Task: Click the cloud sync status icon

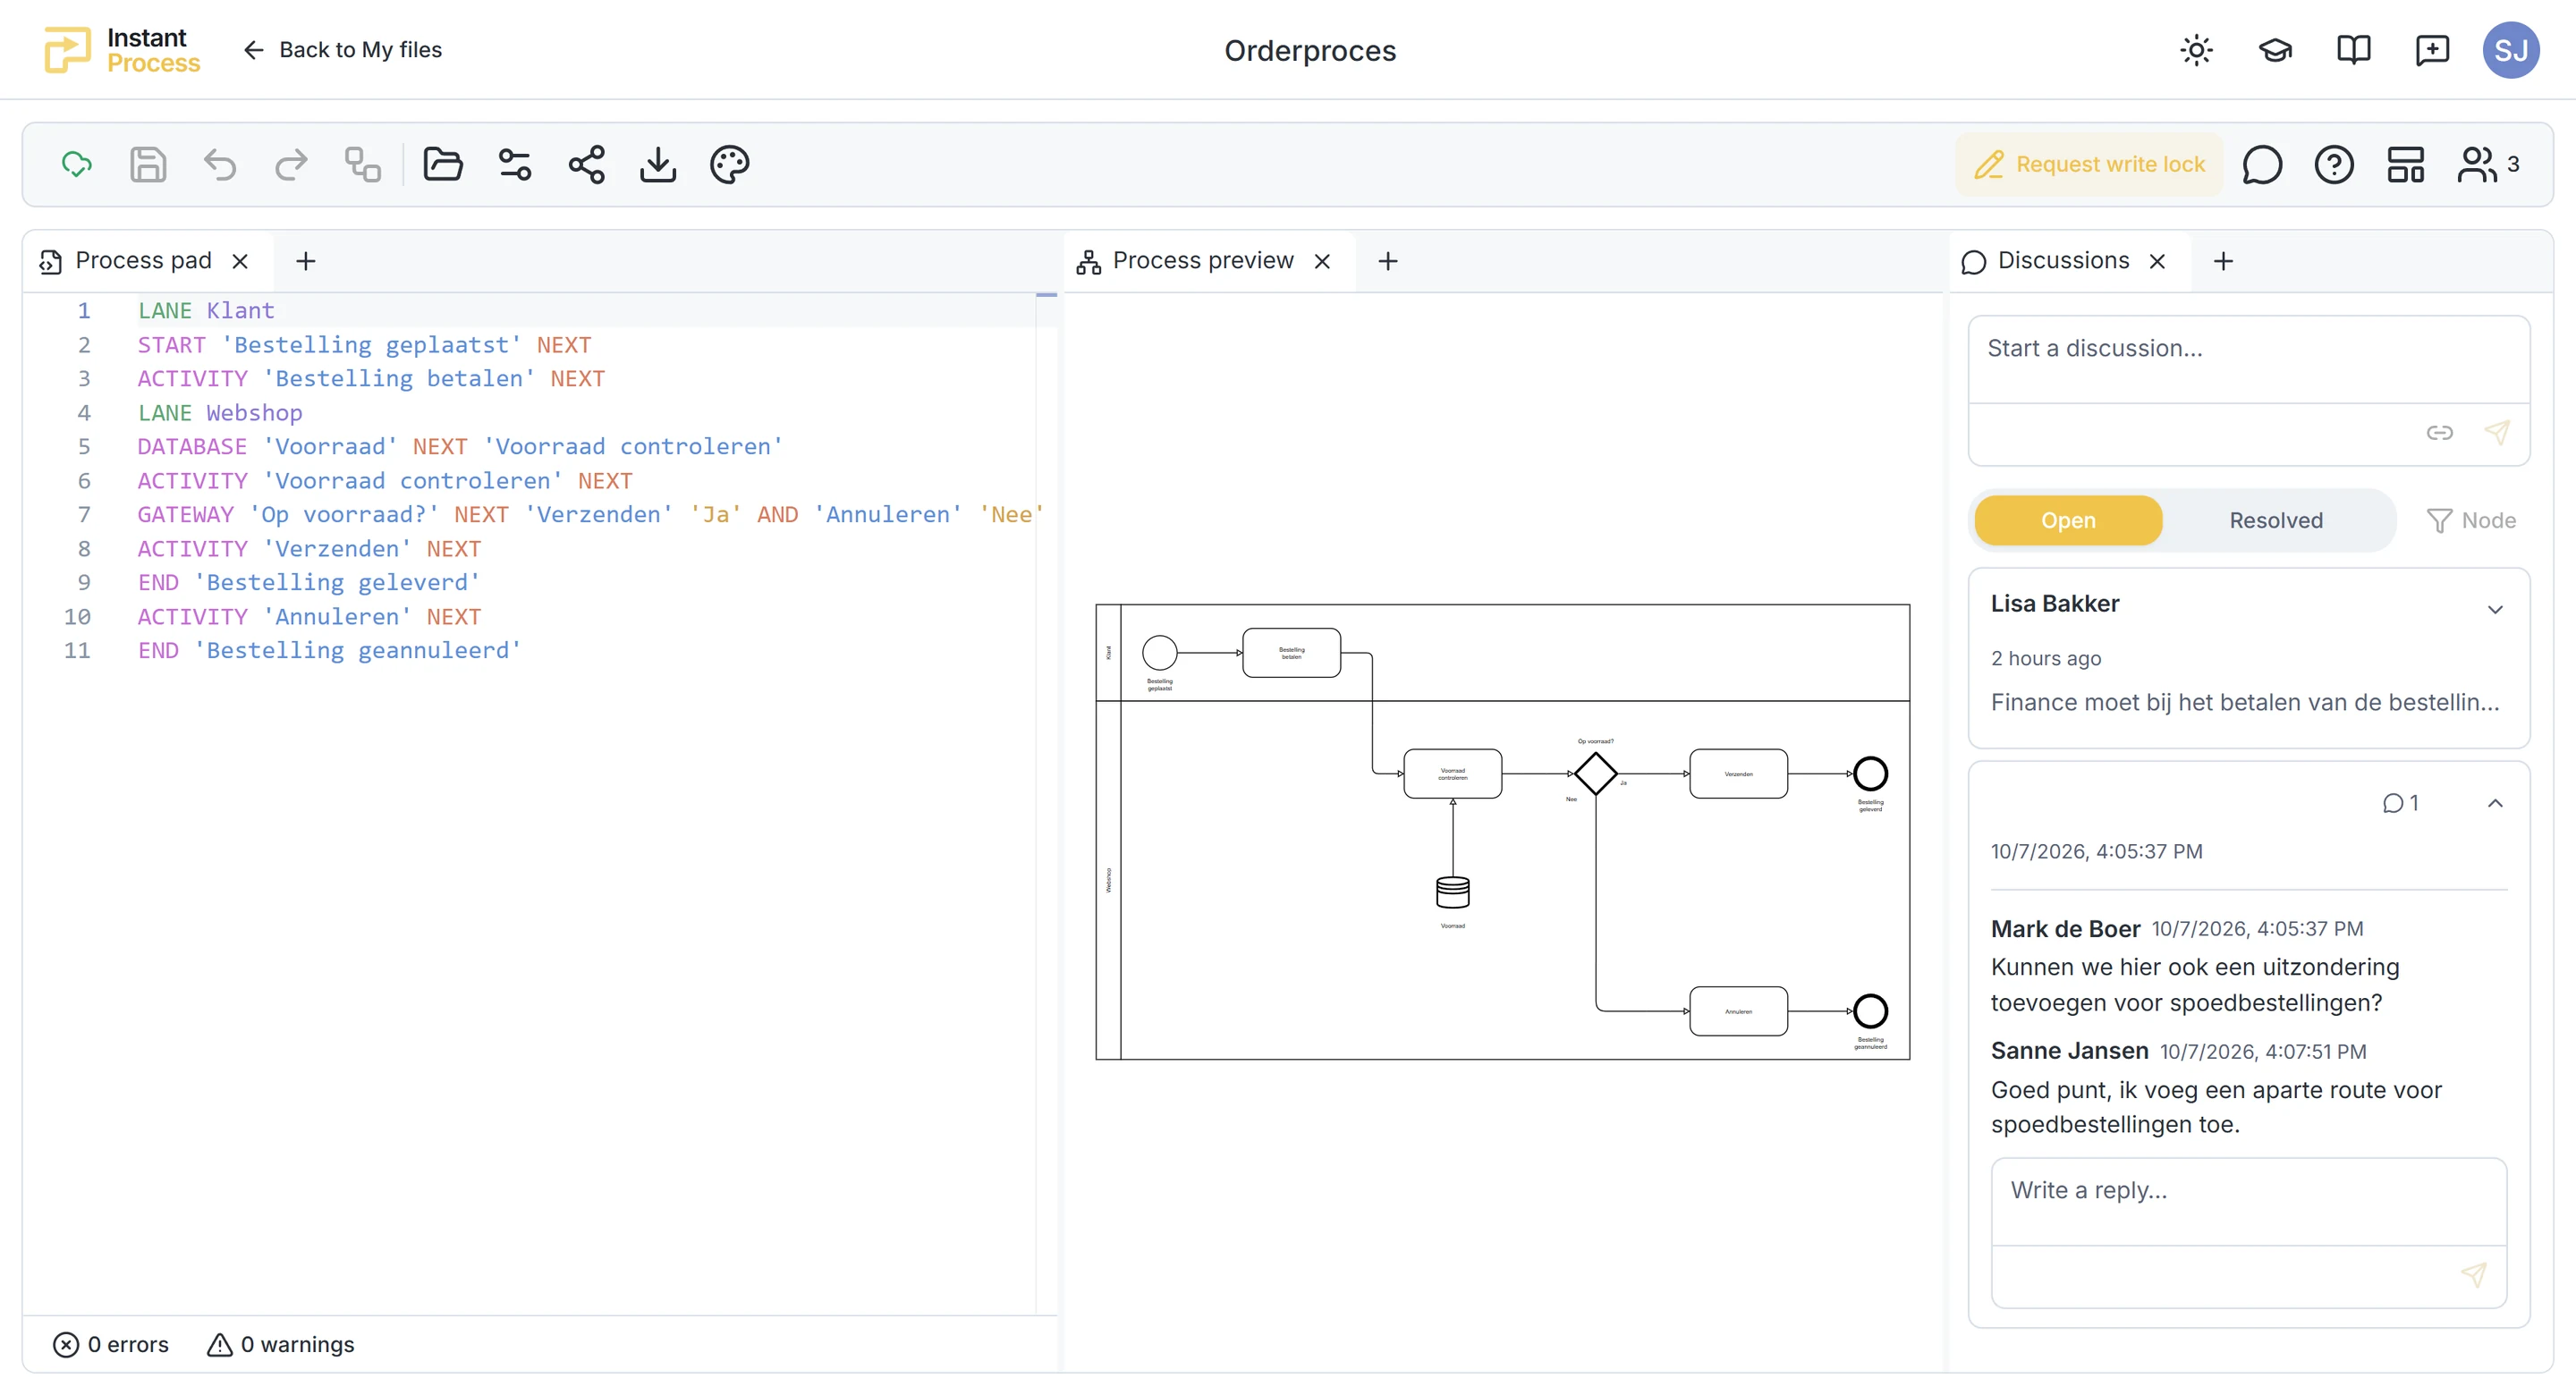Action: 77,164
